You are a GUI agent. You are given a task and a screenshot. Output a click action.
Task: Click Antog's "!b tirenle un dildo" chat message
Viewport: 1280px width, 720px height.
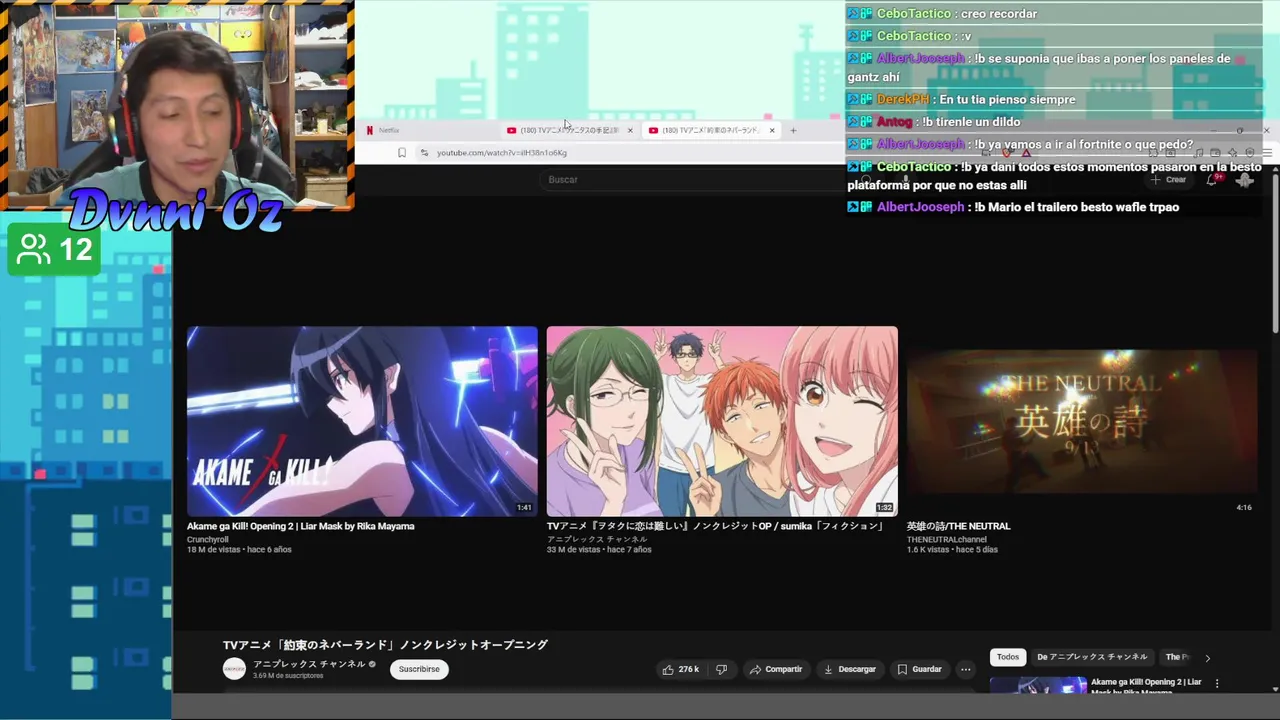[x=934, y=122]
